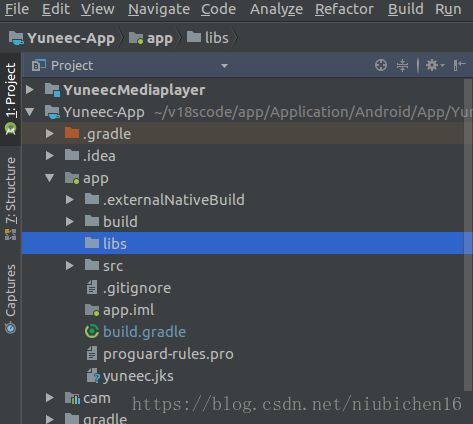Open the Captures side tab

(11, 298)
